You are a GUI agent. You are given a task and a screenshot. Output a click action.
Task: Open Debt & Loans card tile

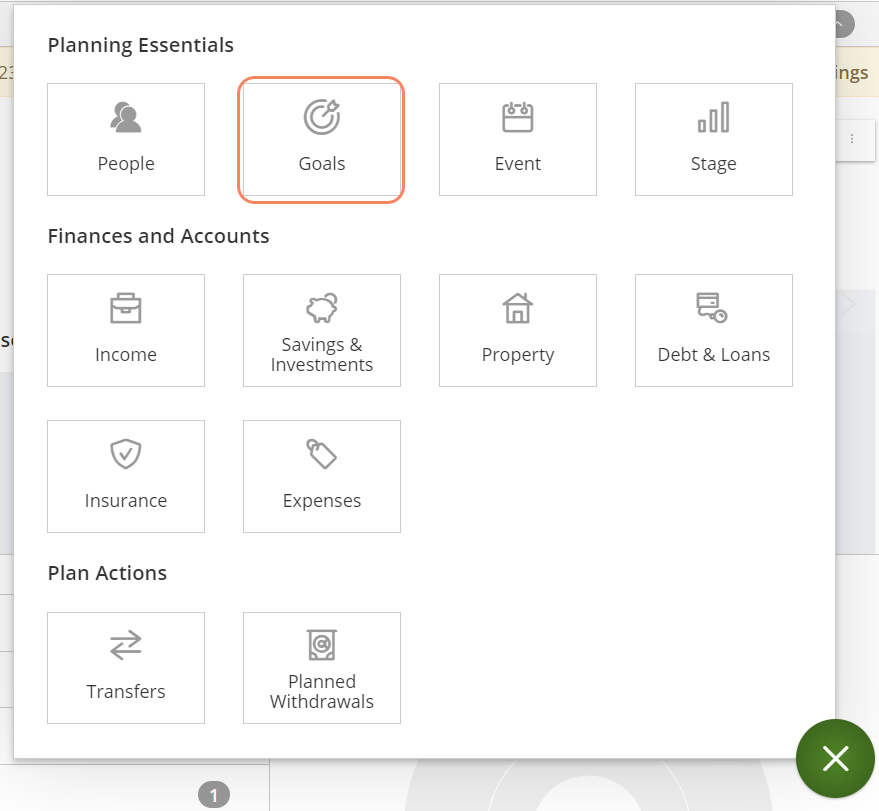pyautogui.click(x=714, y=330)
